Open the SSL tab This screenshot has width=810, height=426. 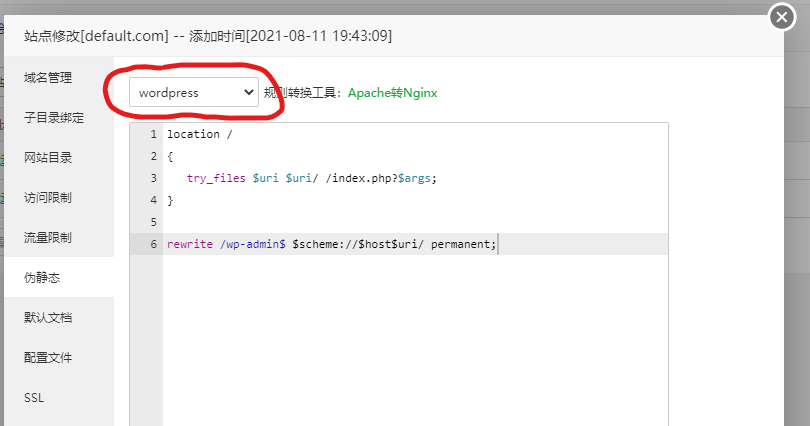click(59, 398)
